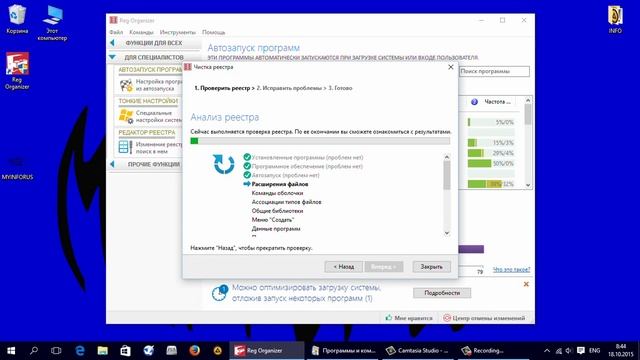Click the Частота column header
Viewport: 640px width, 360px height.
[497, 102]
